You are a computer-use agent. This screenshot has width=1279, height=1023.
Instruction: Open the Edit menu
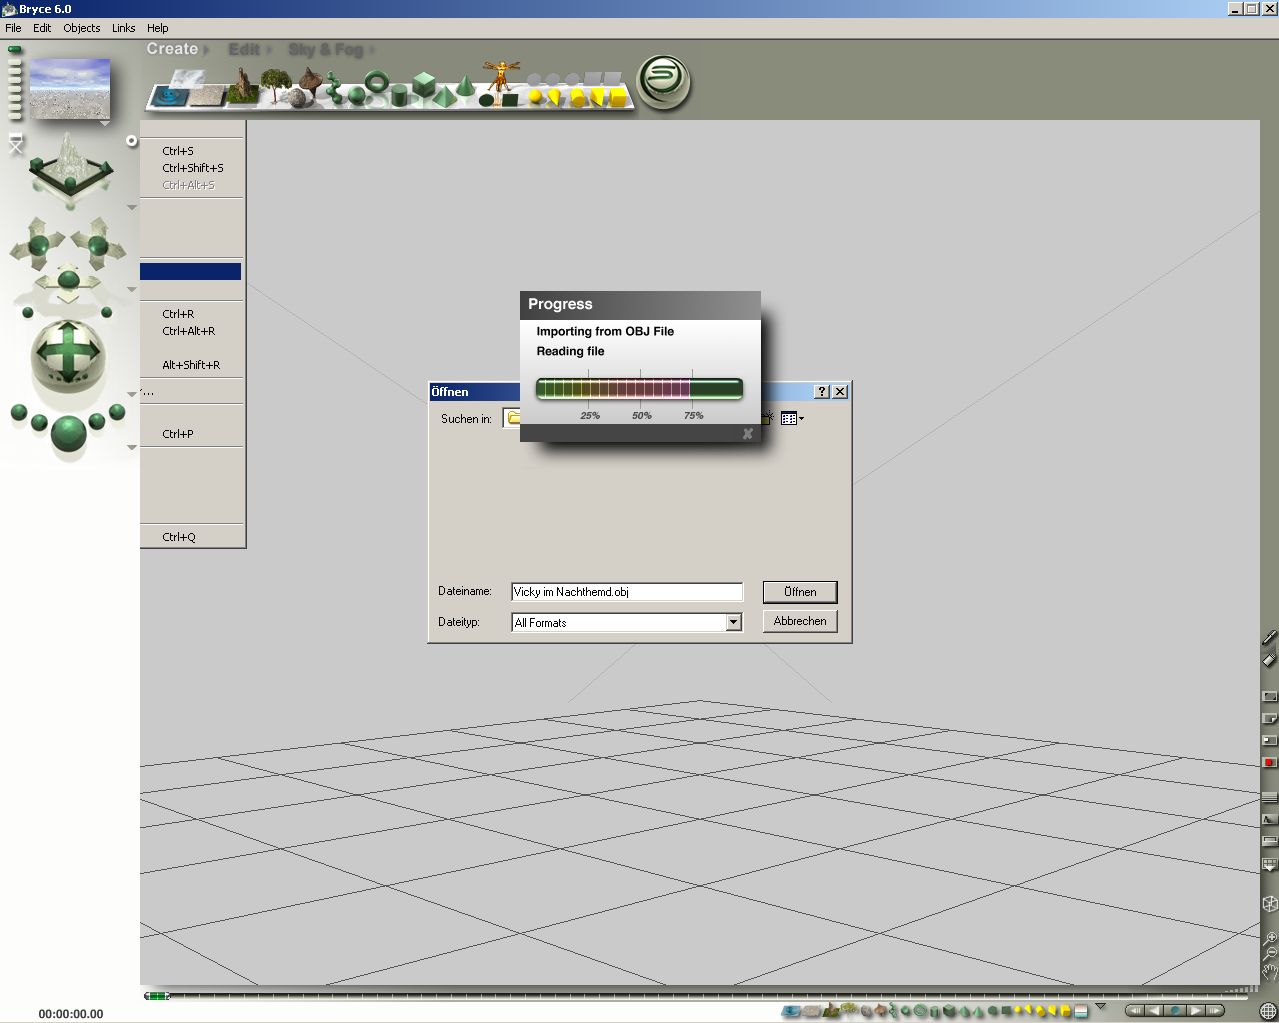(42, 28)
